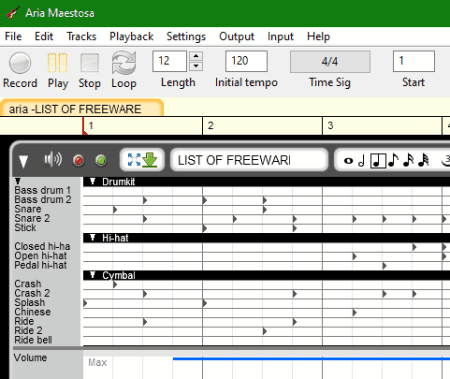
Task: Stop playback with the Stop icon
Action: (89, 63)
